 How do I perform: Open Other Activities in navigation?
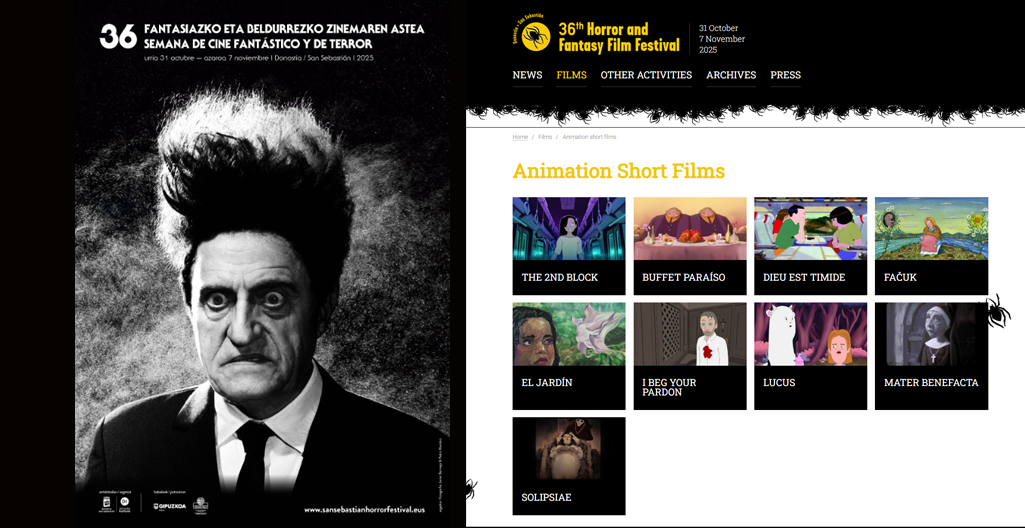[646, 75]
